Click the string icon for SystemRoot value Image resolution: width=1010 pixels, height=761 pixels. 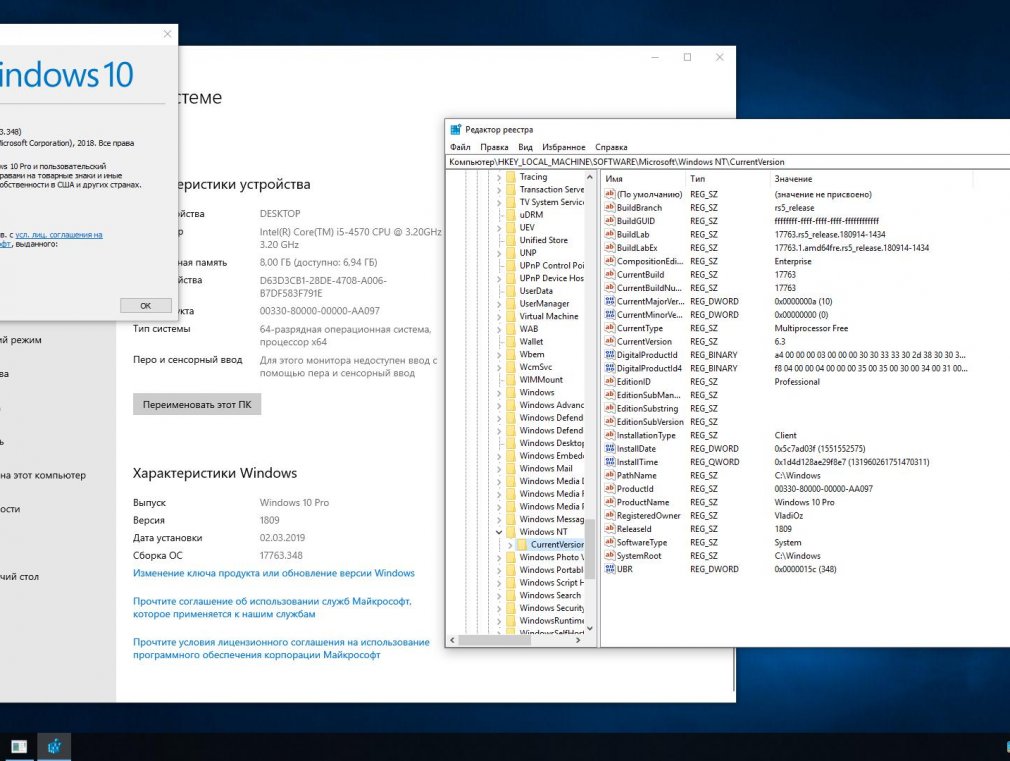coord(610,555)
